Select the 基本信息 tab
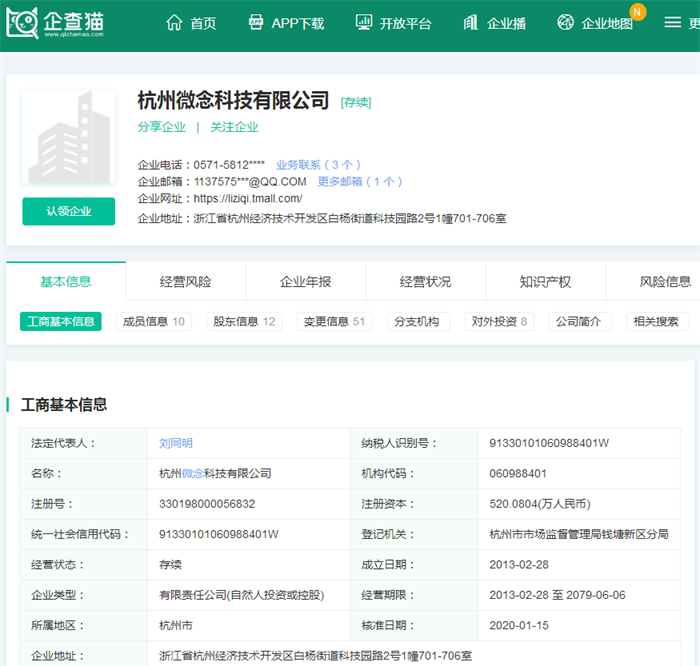This screenshot has width=700, height=666. pyautogui.click(x=66, y=281)
